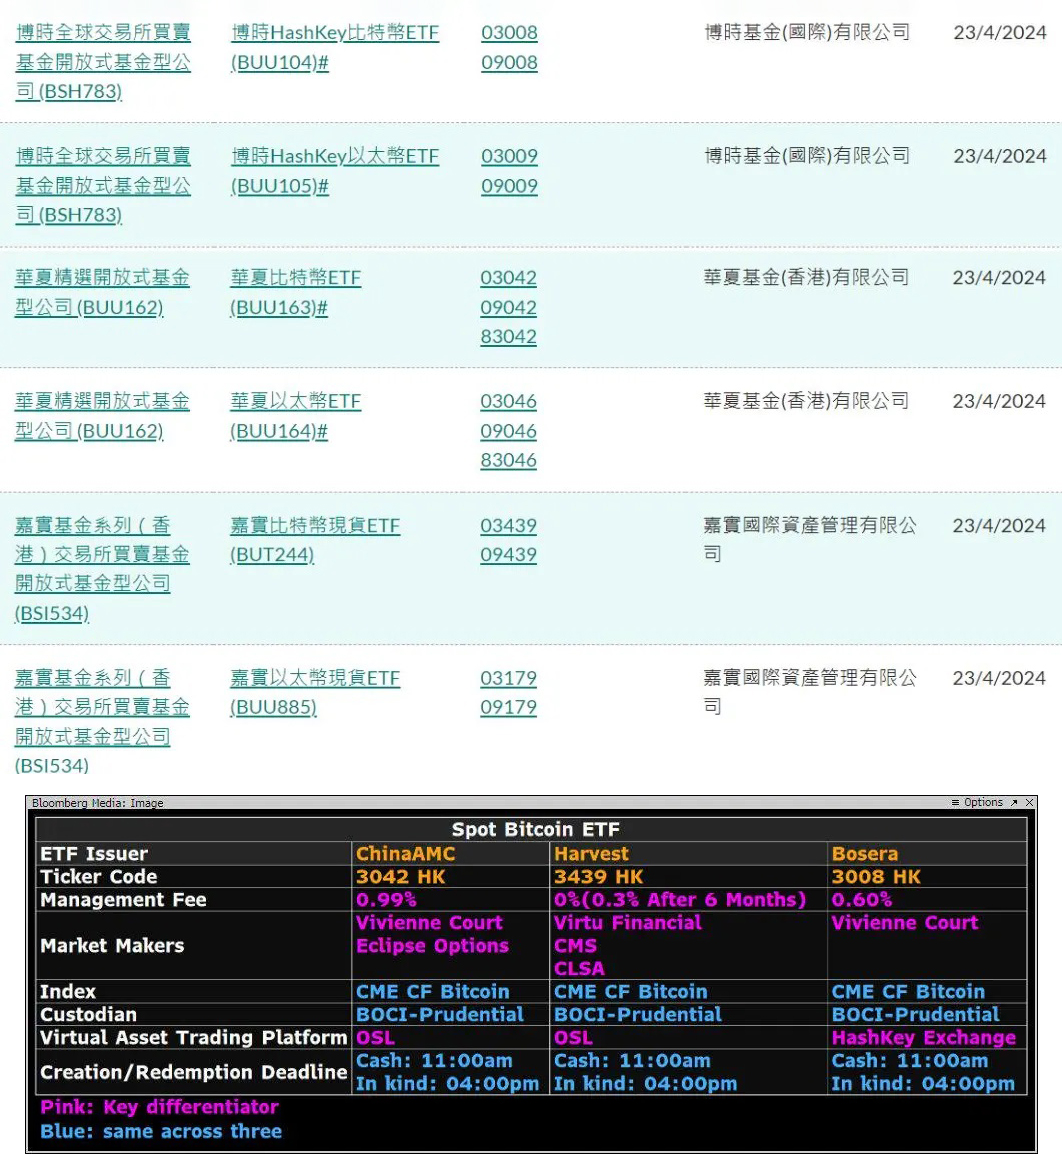Click ticker '3439 HK'
1062x1172 pixels.
tap(598, 876)
